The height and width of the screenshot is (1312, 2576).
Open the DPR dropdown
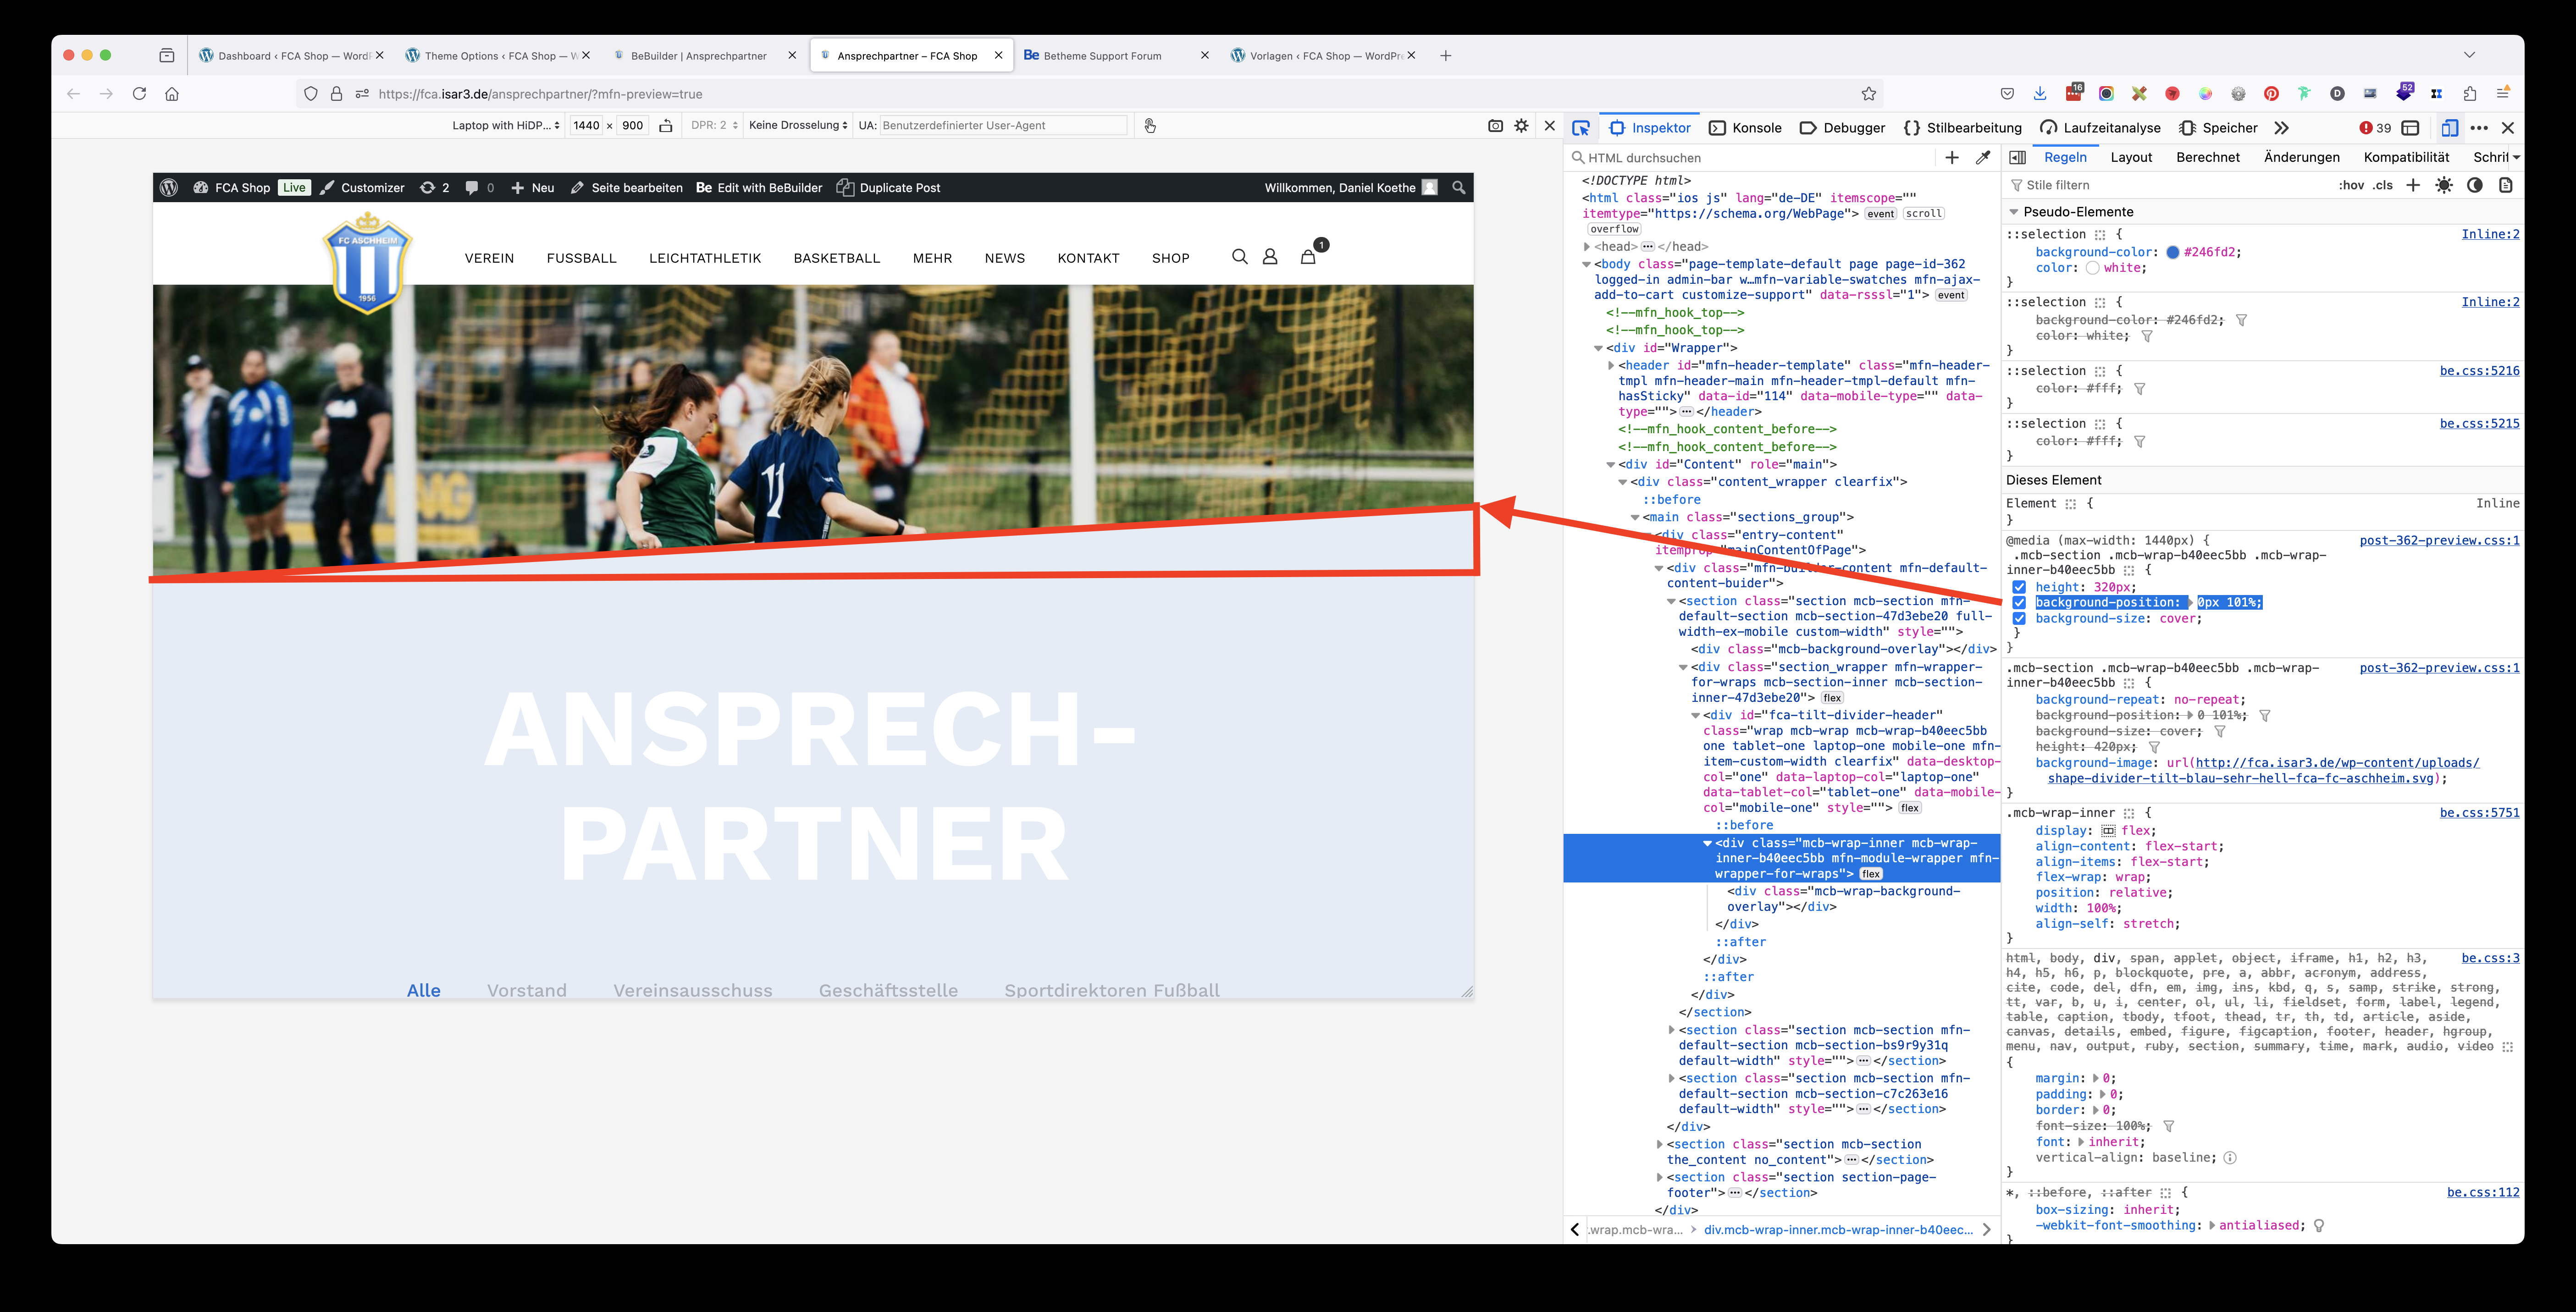pyautogui.click(x=714, y=125)
